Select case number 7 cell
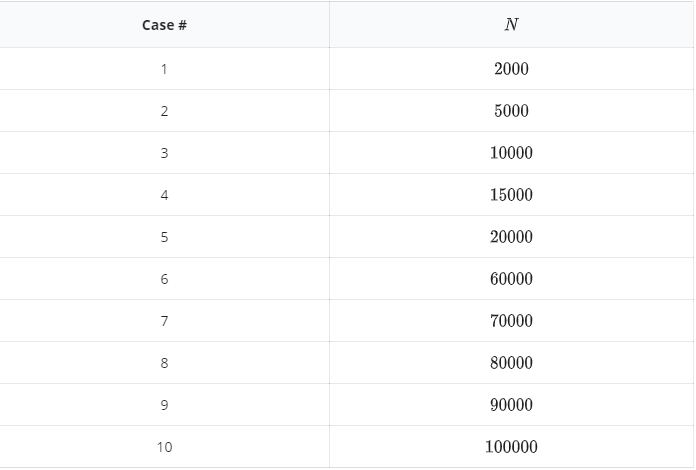This screenshot has width=696, height=470. pos(164,321)
